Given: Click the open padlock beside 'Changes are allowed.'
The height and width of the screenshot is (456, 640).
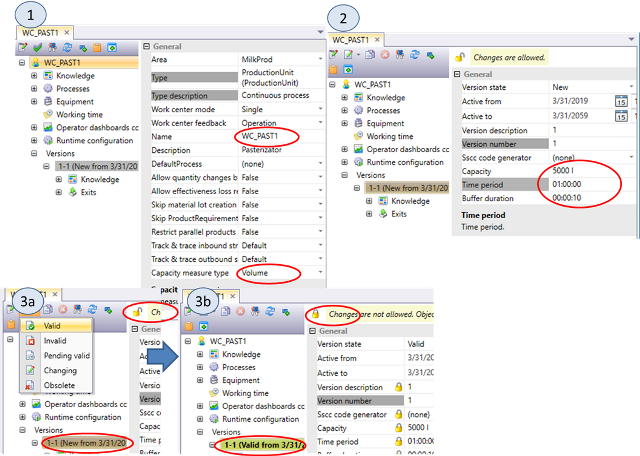Looking at the screenshot, I should pos(460,57).
